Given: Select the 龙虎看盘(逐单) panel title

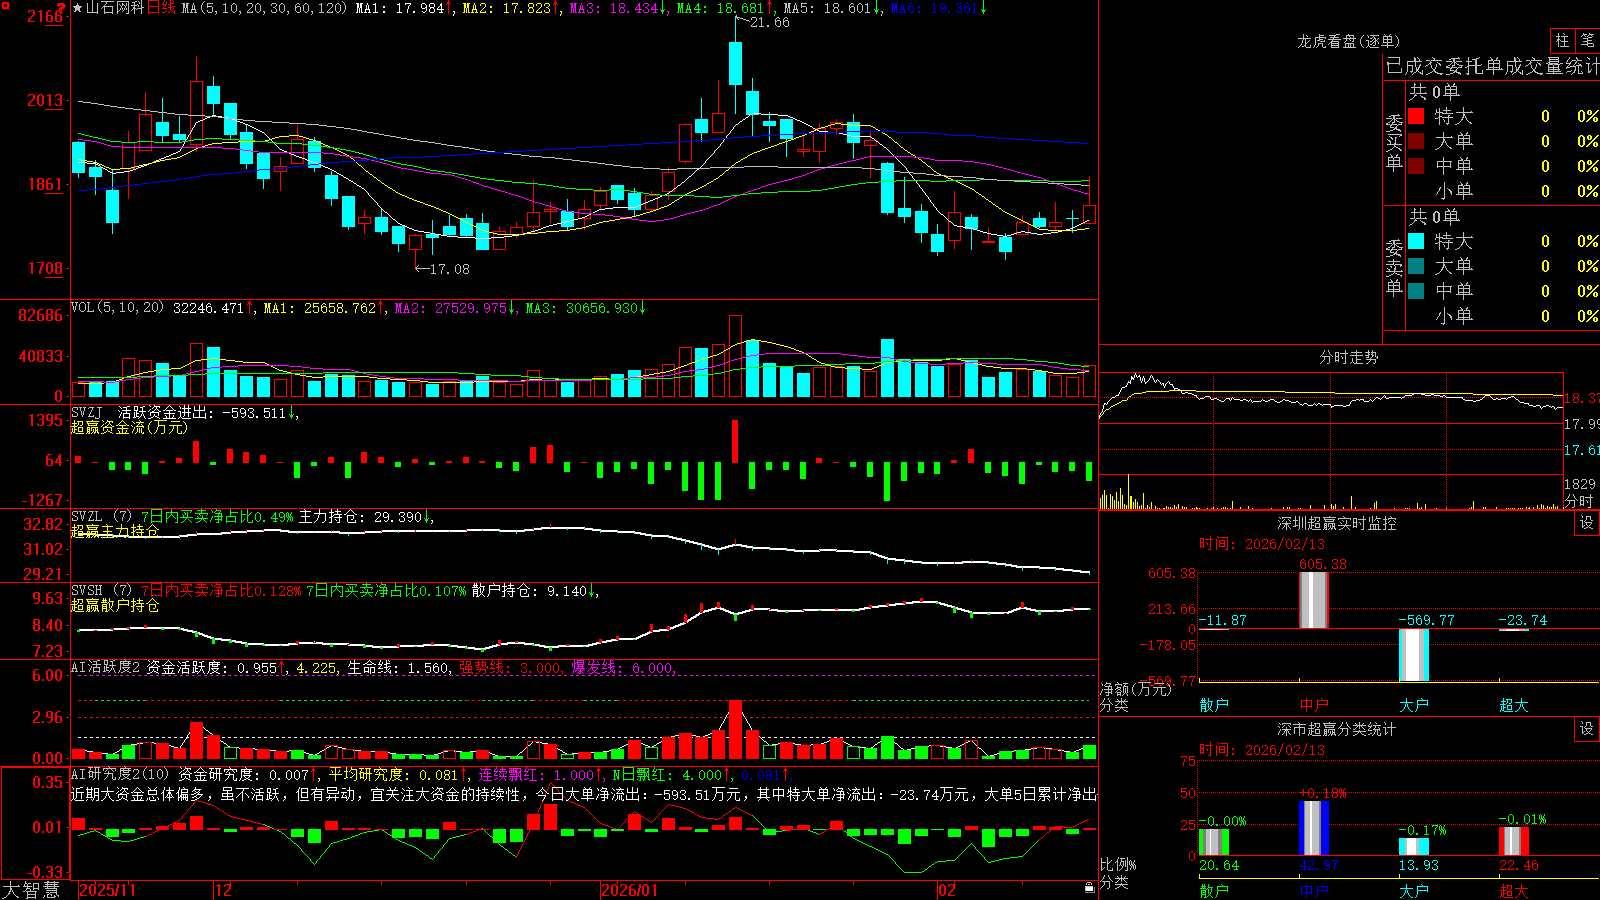Looking at the screenshot, I should pos(1348,41).
